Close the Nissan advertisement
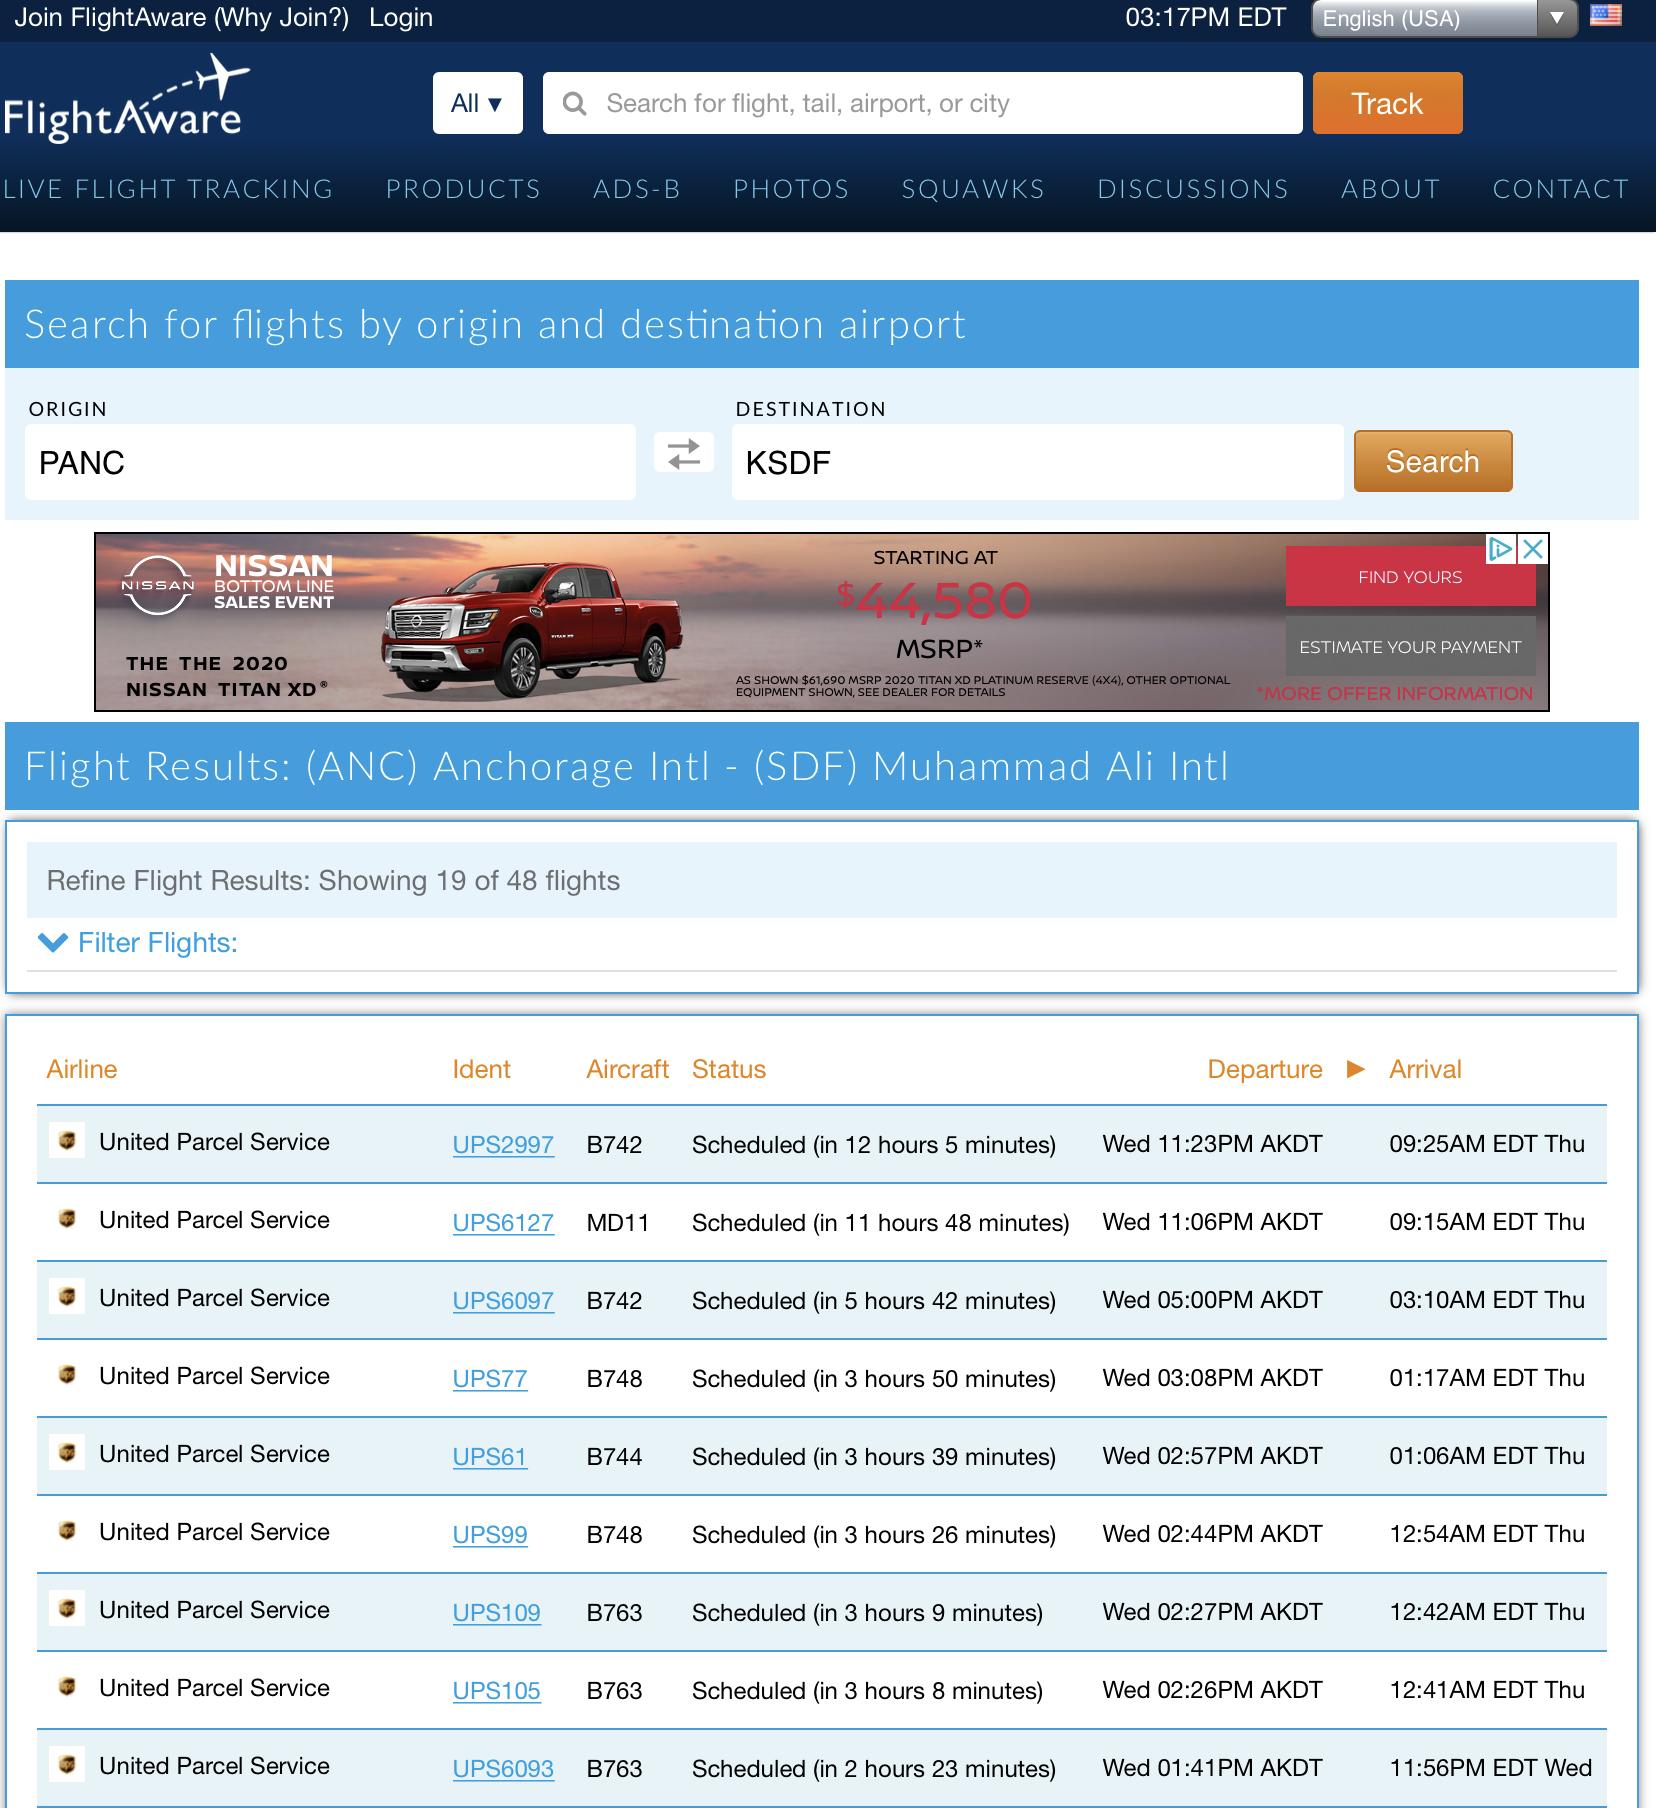This screenshot has height=1808, width=1656. (x=1533, y=549)
